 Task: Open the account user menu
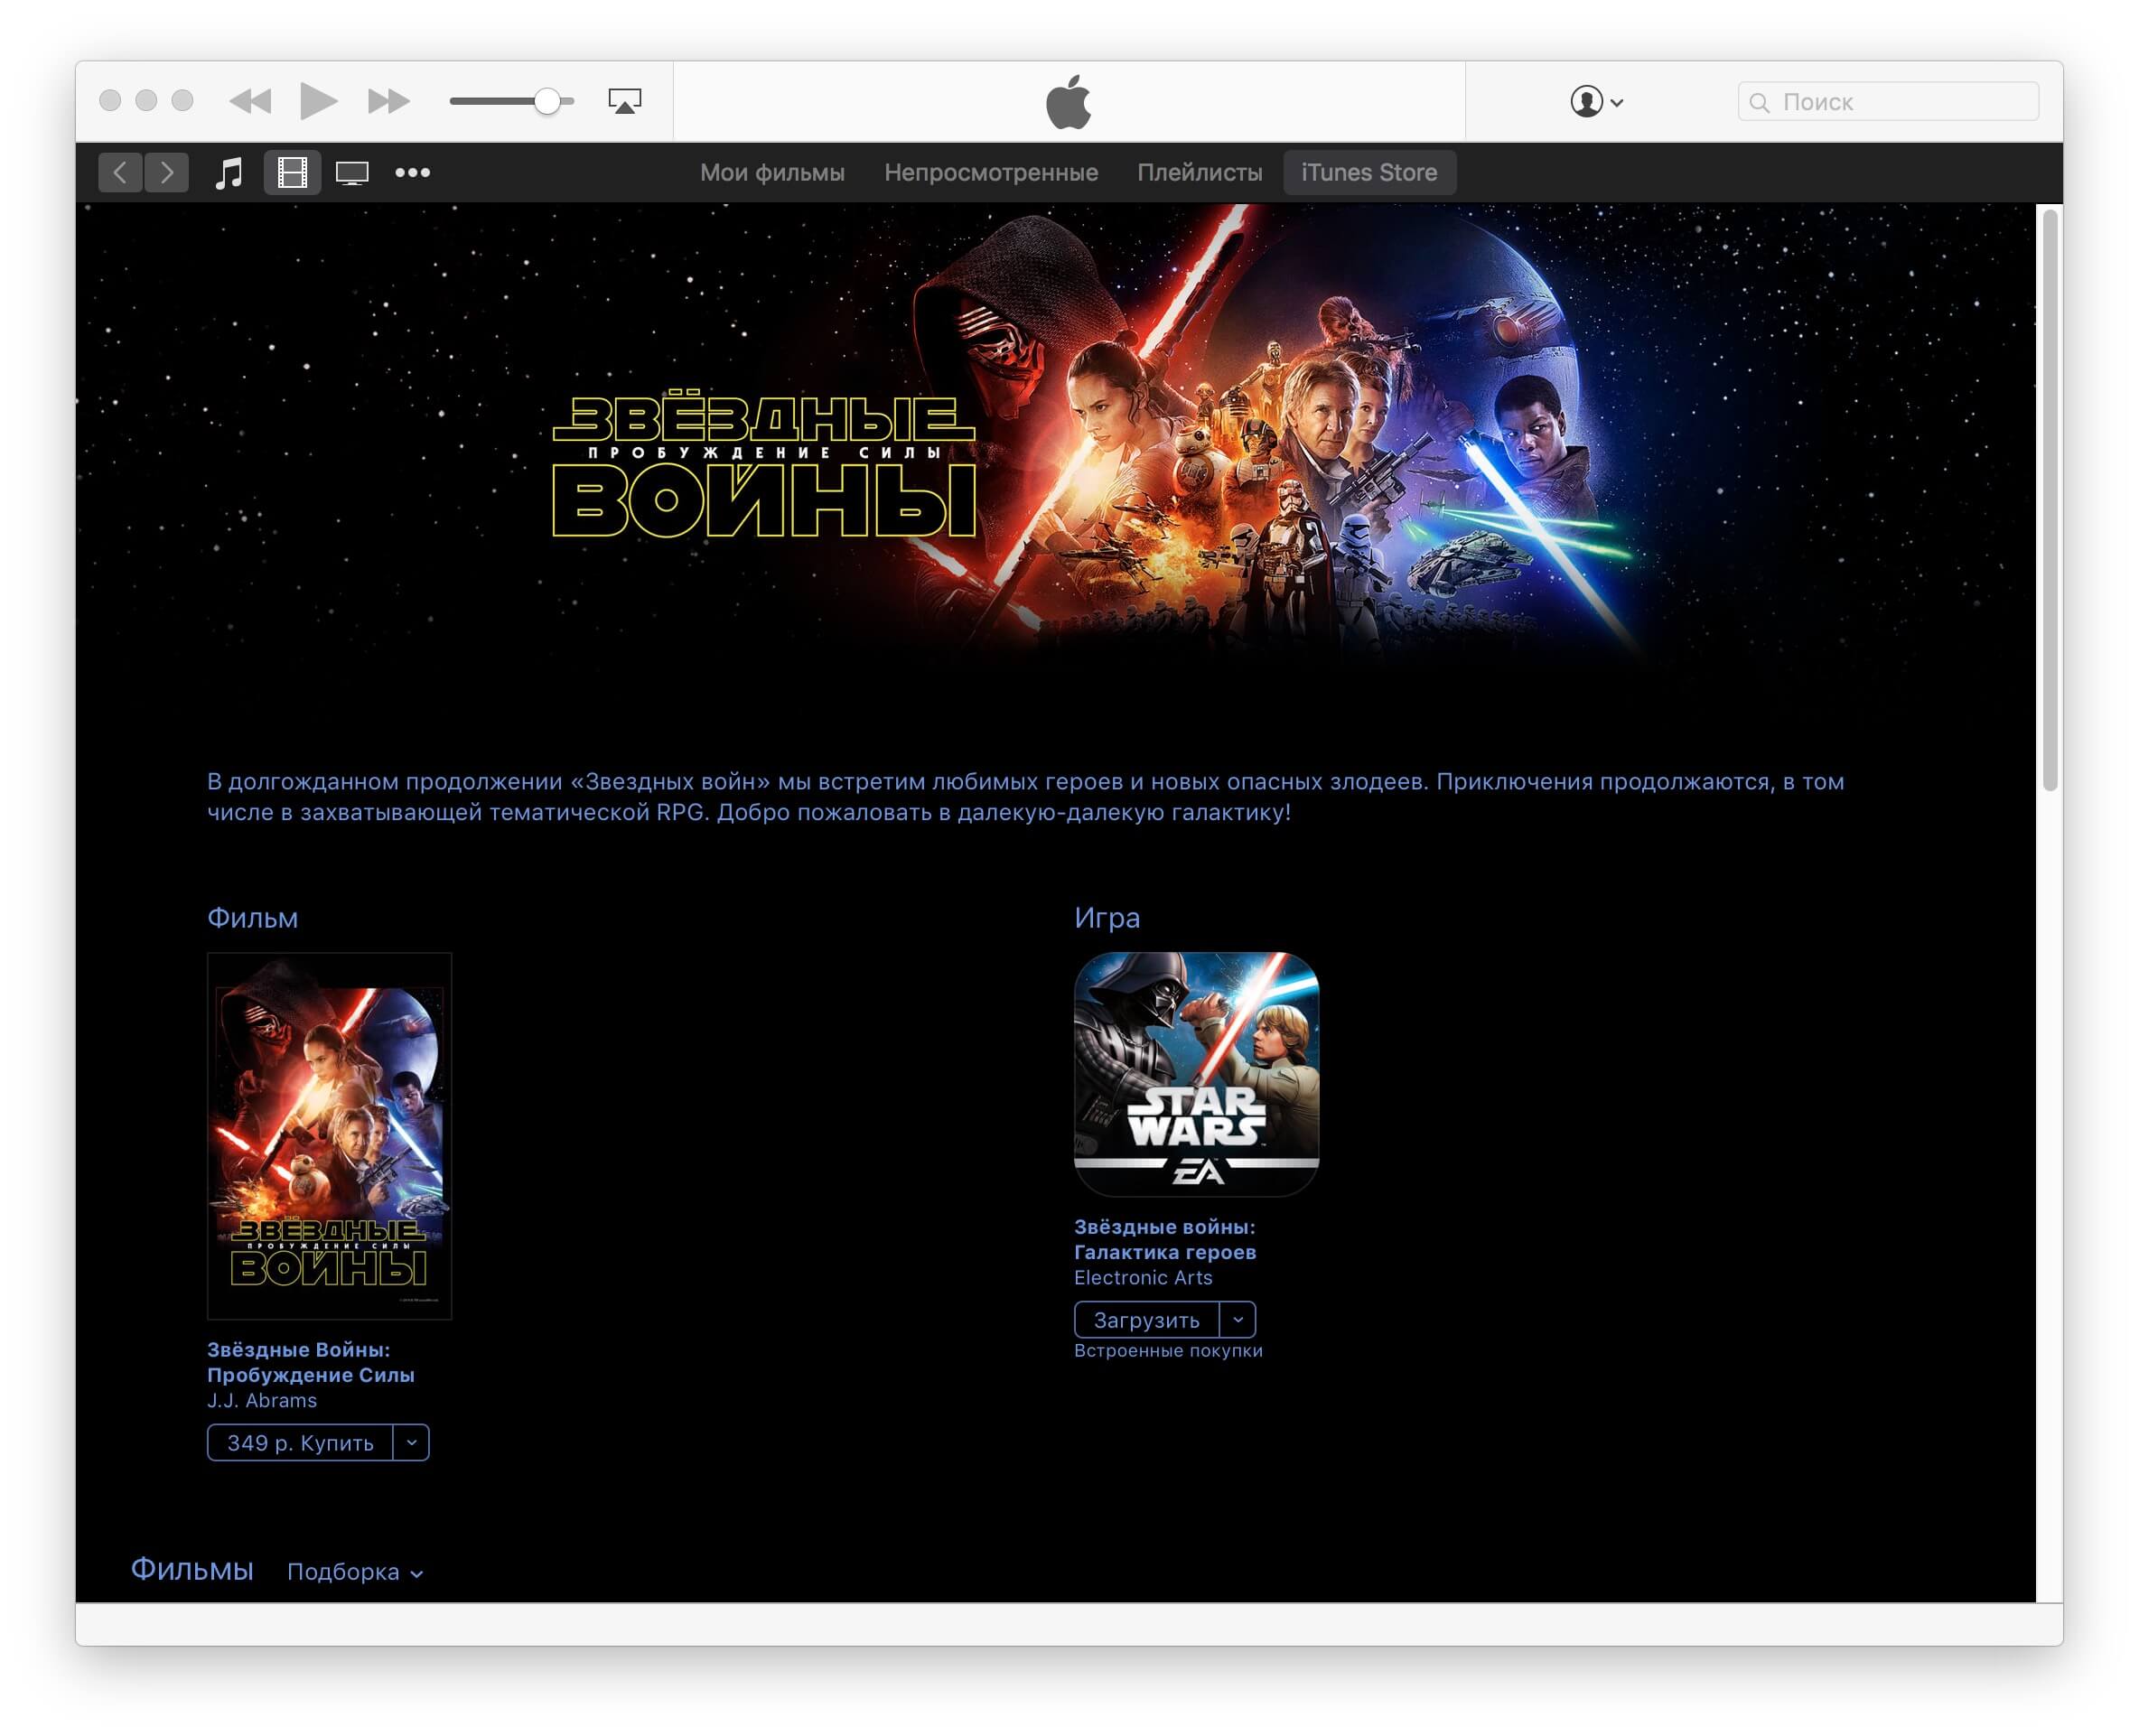(x=1596, y=101)
